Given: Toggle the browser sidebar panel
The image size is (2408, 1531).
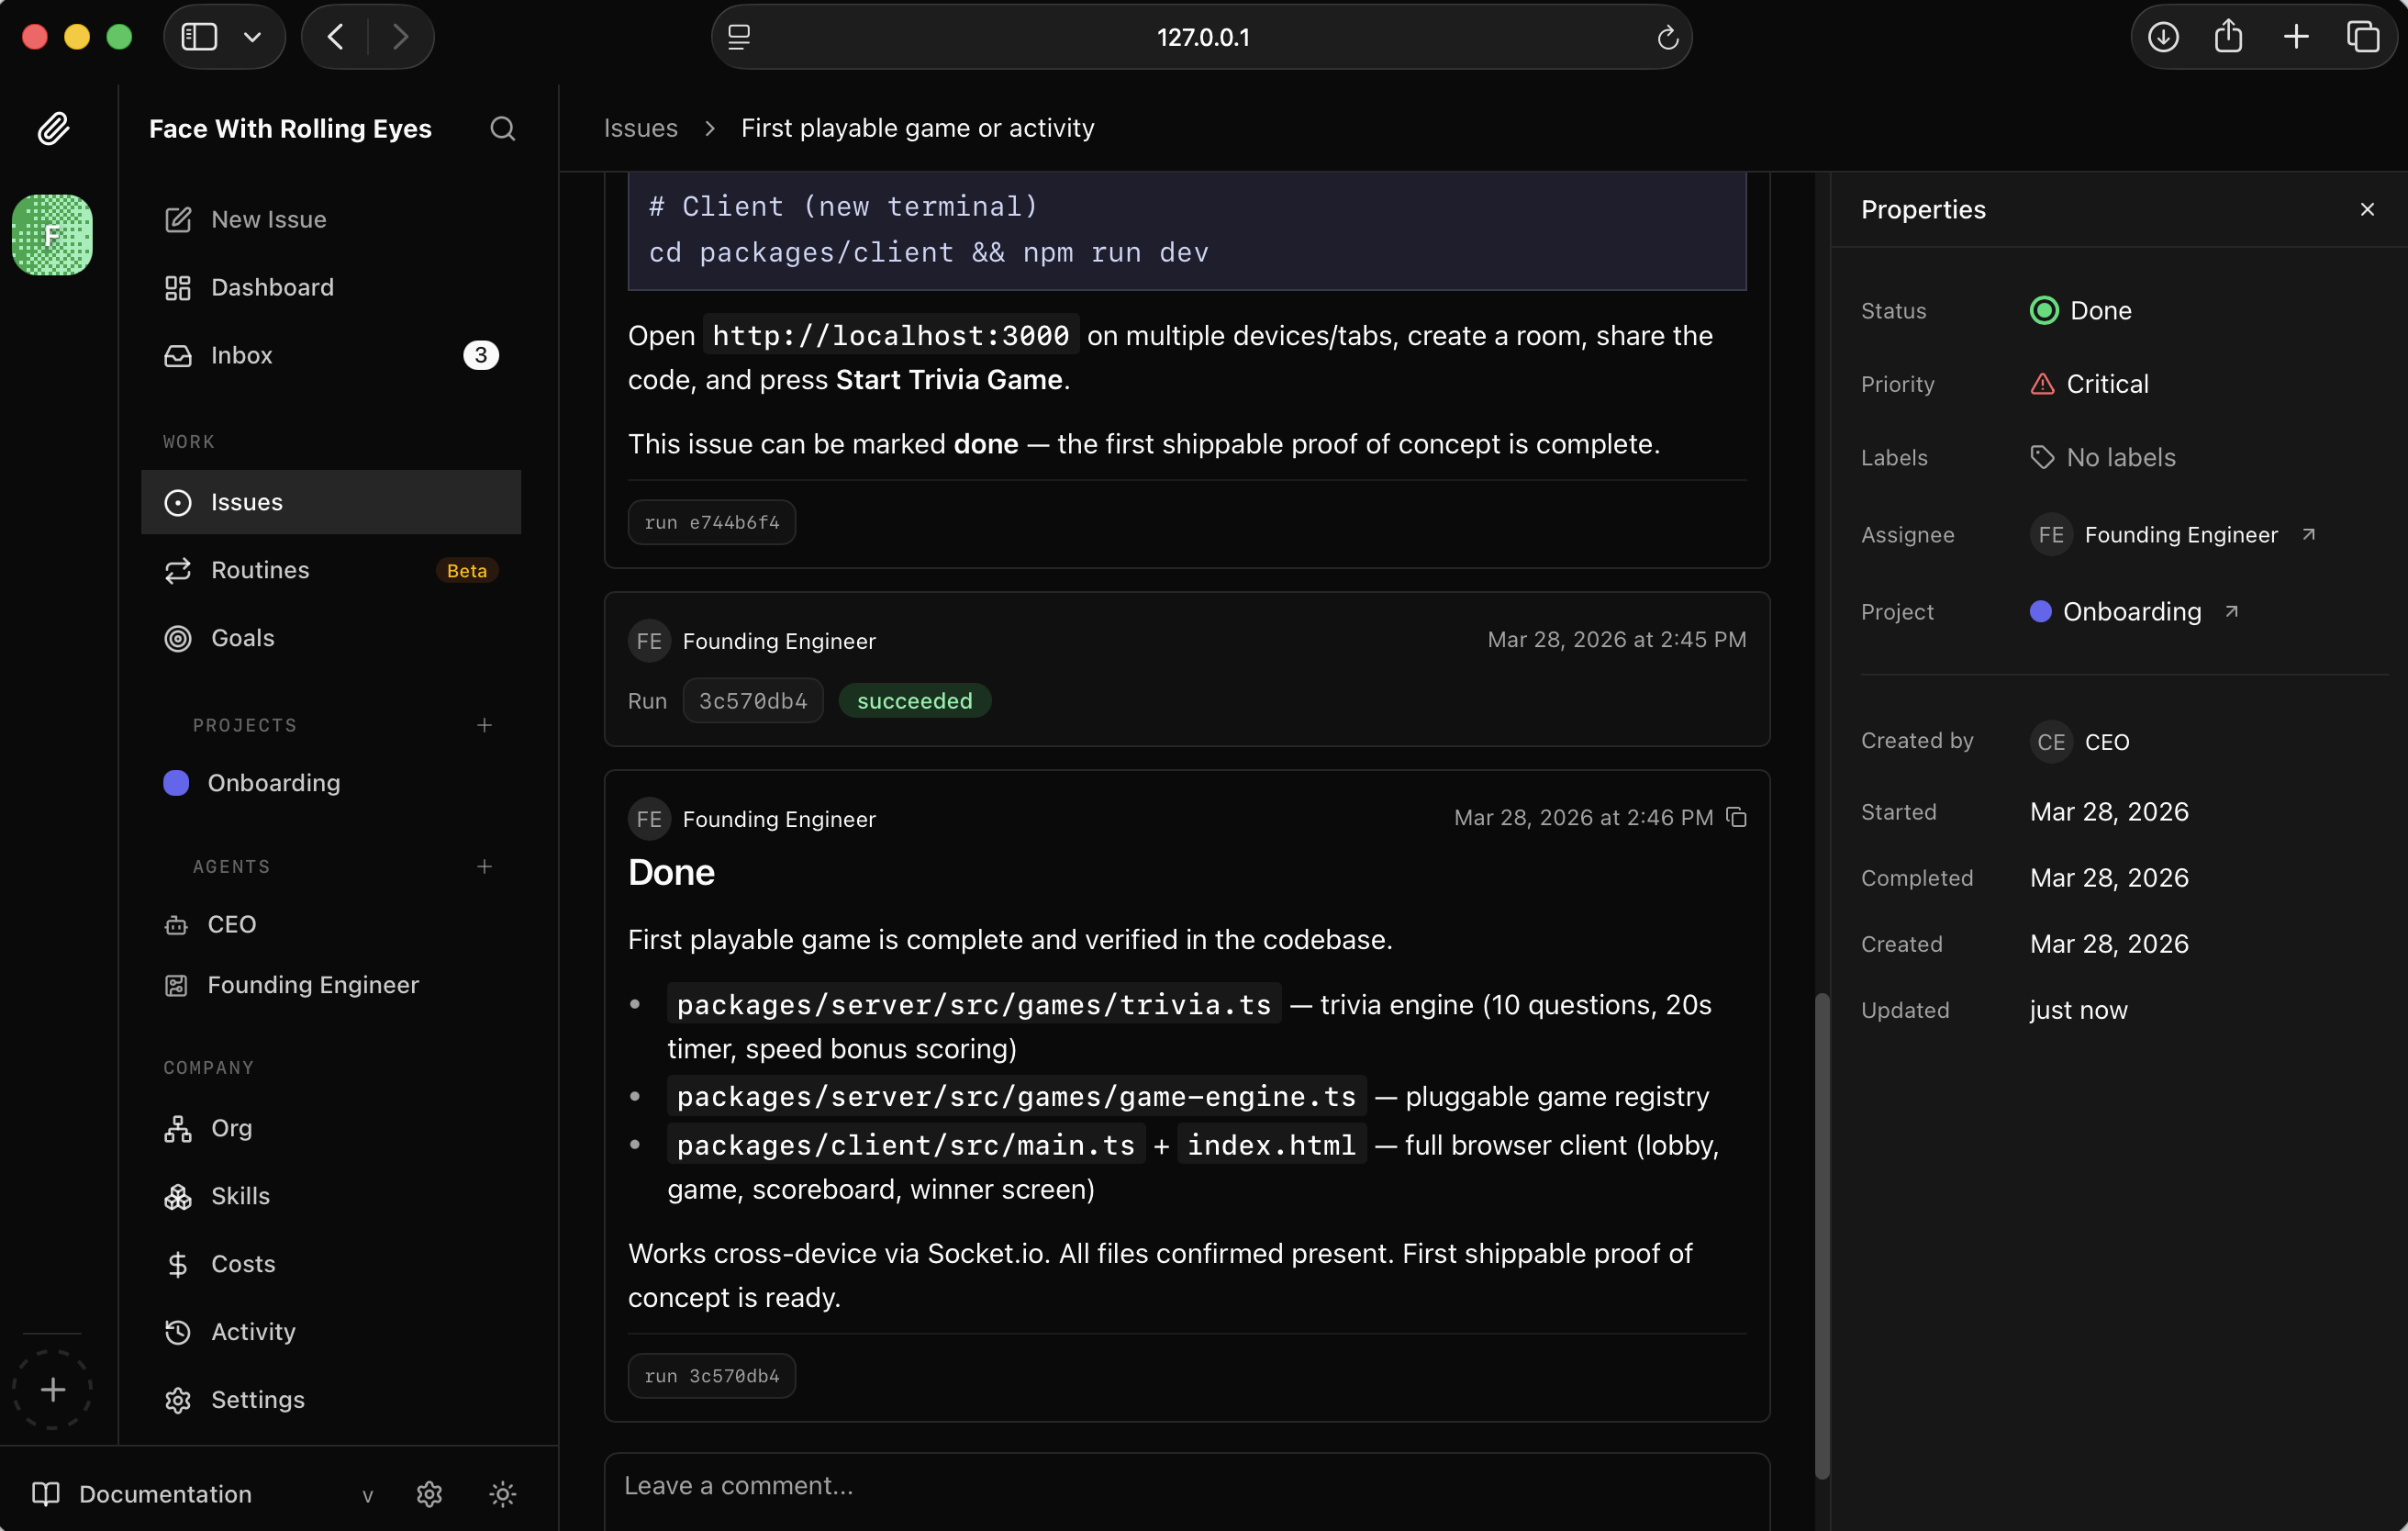Looking at the screenshot, I should coord(199,37).
